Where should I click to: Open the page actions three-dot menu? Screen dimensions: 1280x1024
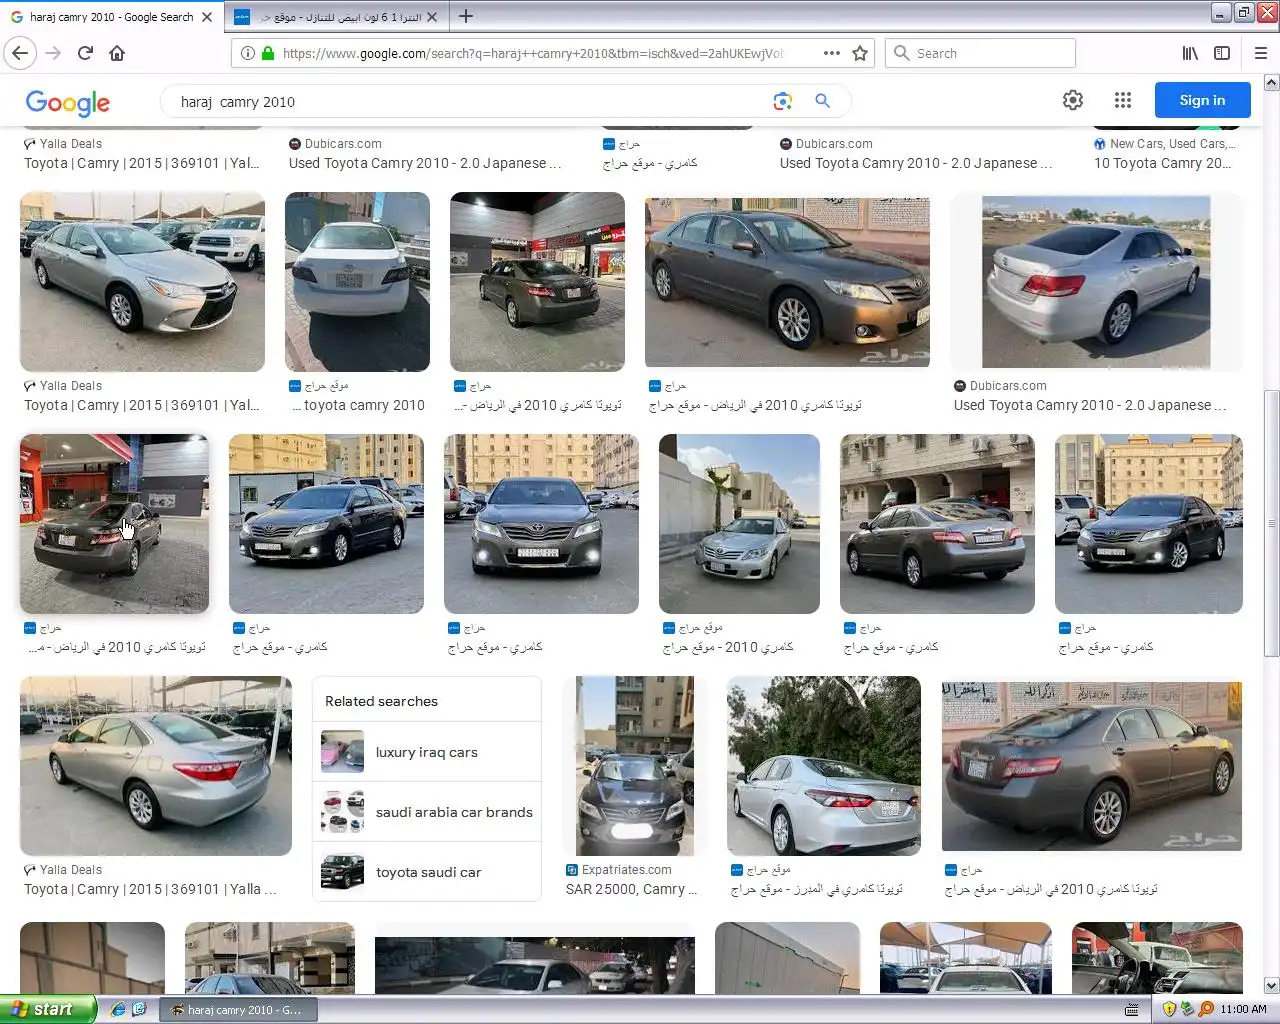tap(831, 53)
